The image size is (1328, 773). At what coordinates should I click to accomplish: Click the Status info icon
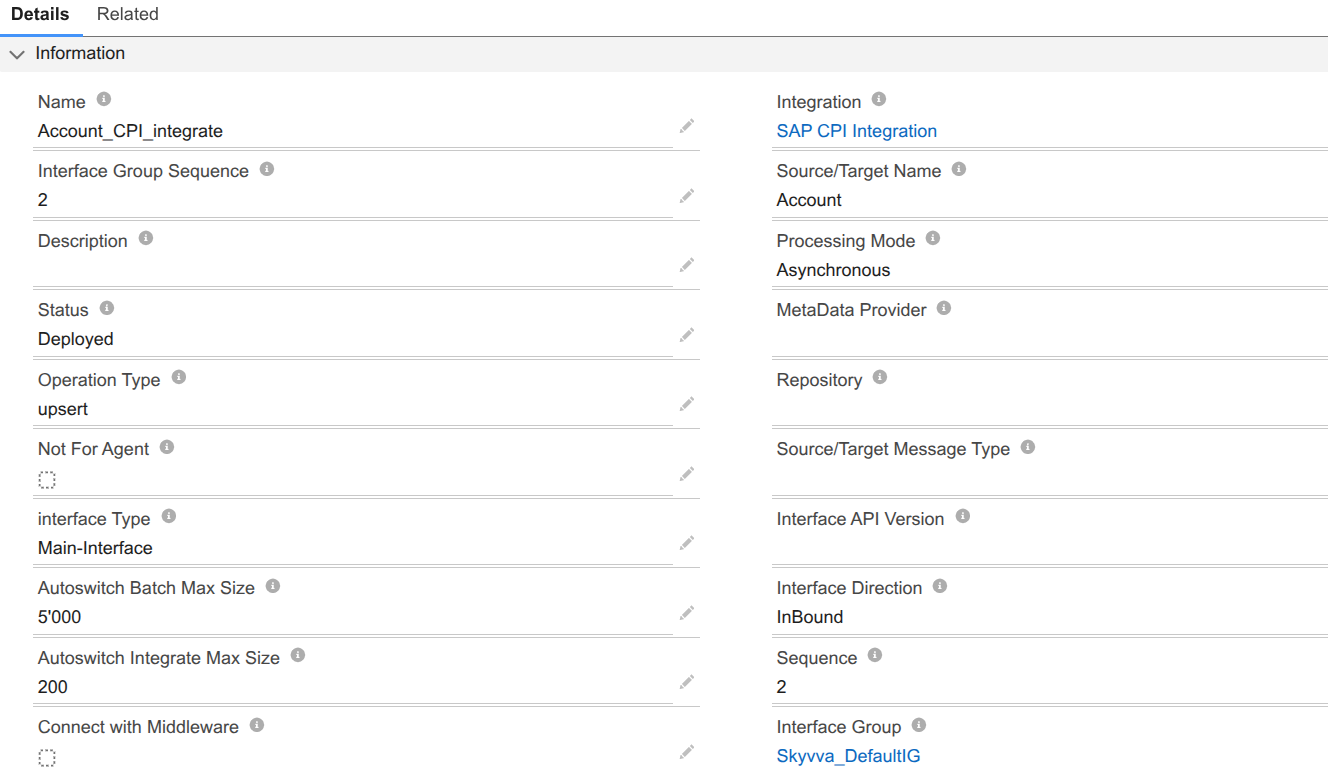(107, 308)
